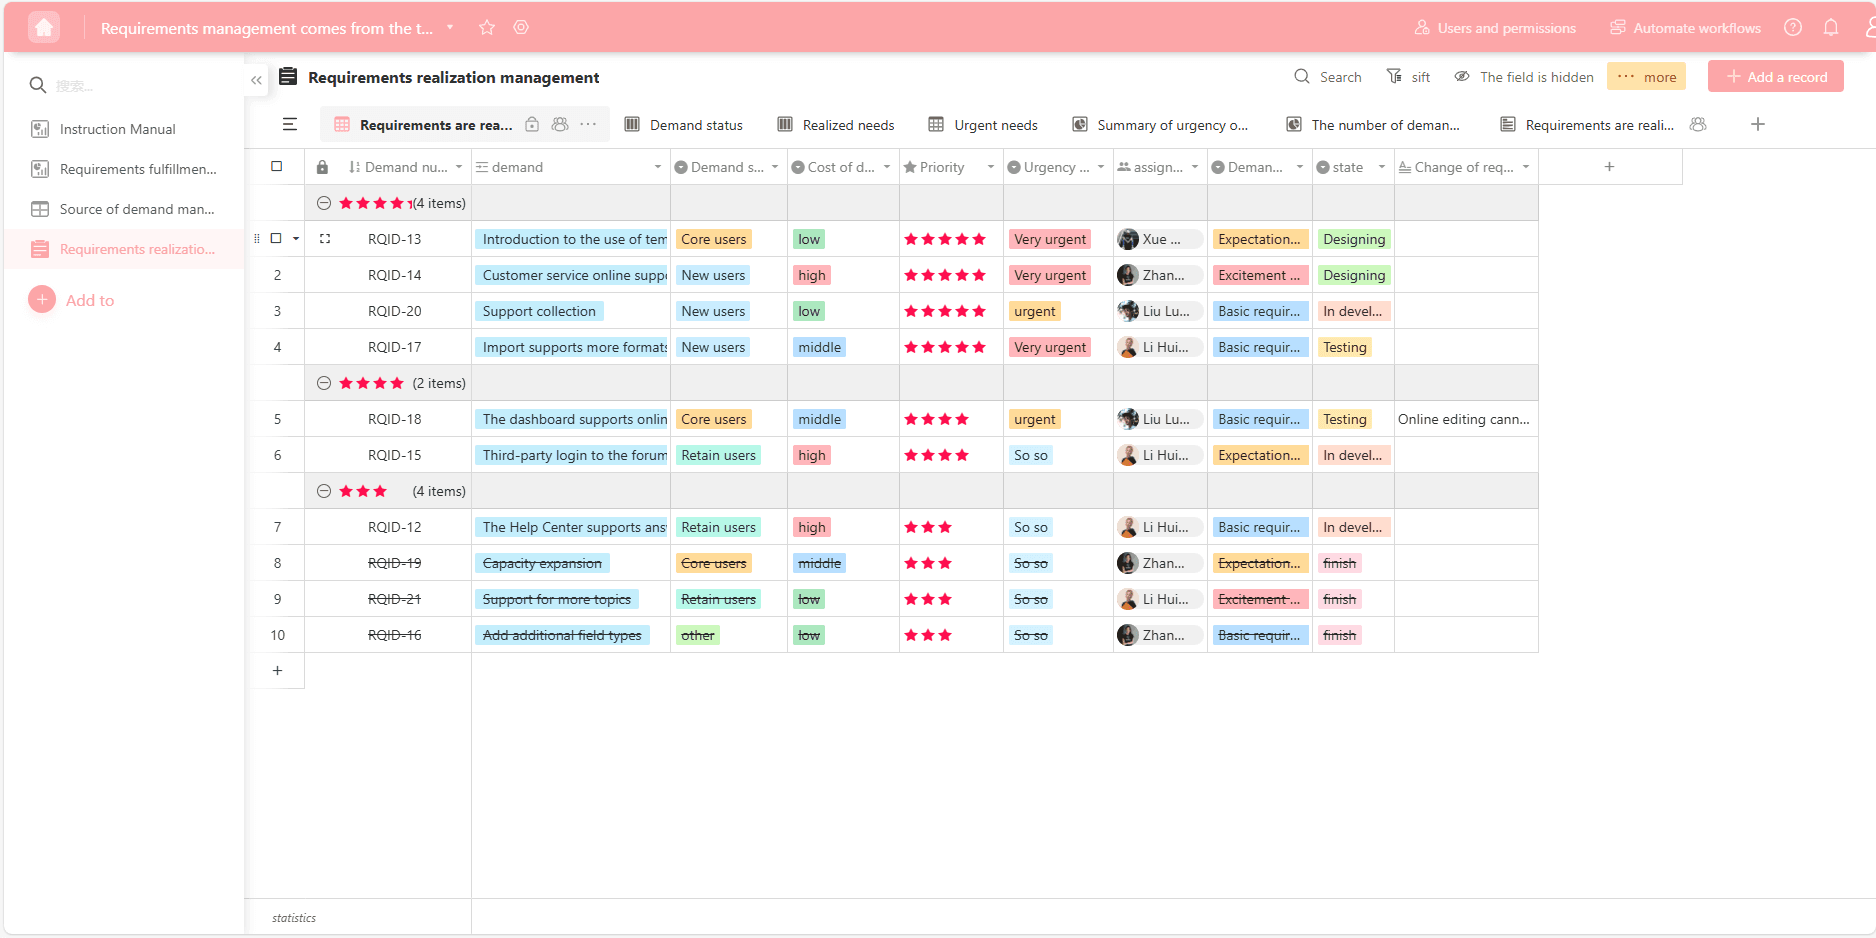Viewport: 1876px width, 938px height.
Task: Click the sidebar search input field
Action: (130, 86)
